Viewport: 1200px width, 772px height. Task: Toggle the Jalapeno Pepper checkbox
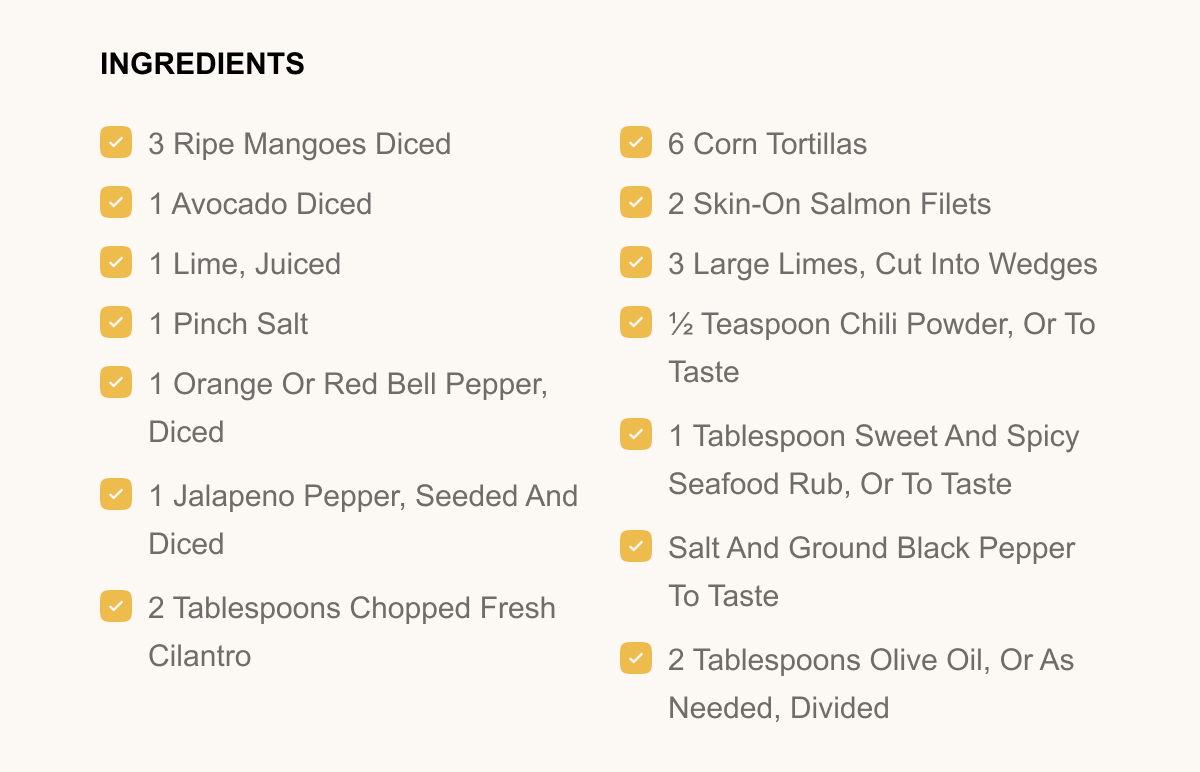[116, 494]
